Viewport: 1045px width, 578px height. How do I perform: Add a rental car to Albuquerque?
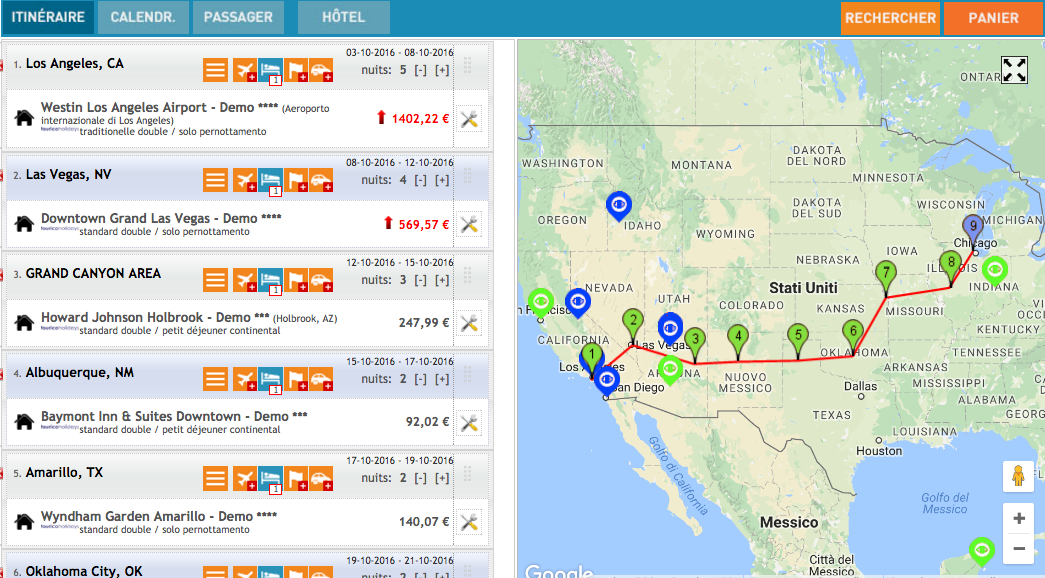coord(321,379)
